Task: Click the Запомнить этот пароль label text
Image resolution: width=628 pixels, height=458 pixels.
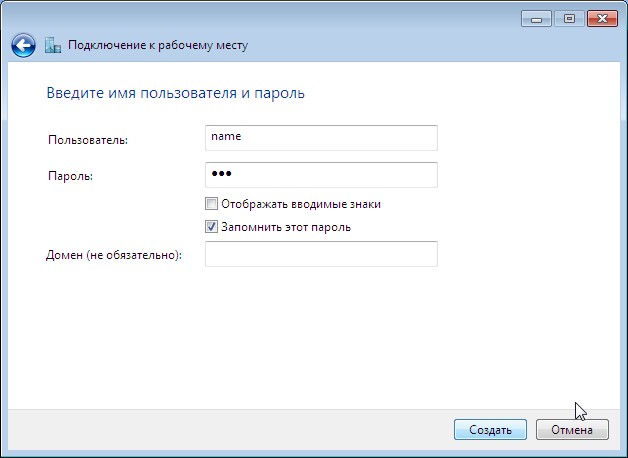Action: click(286, 227)
